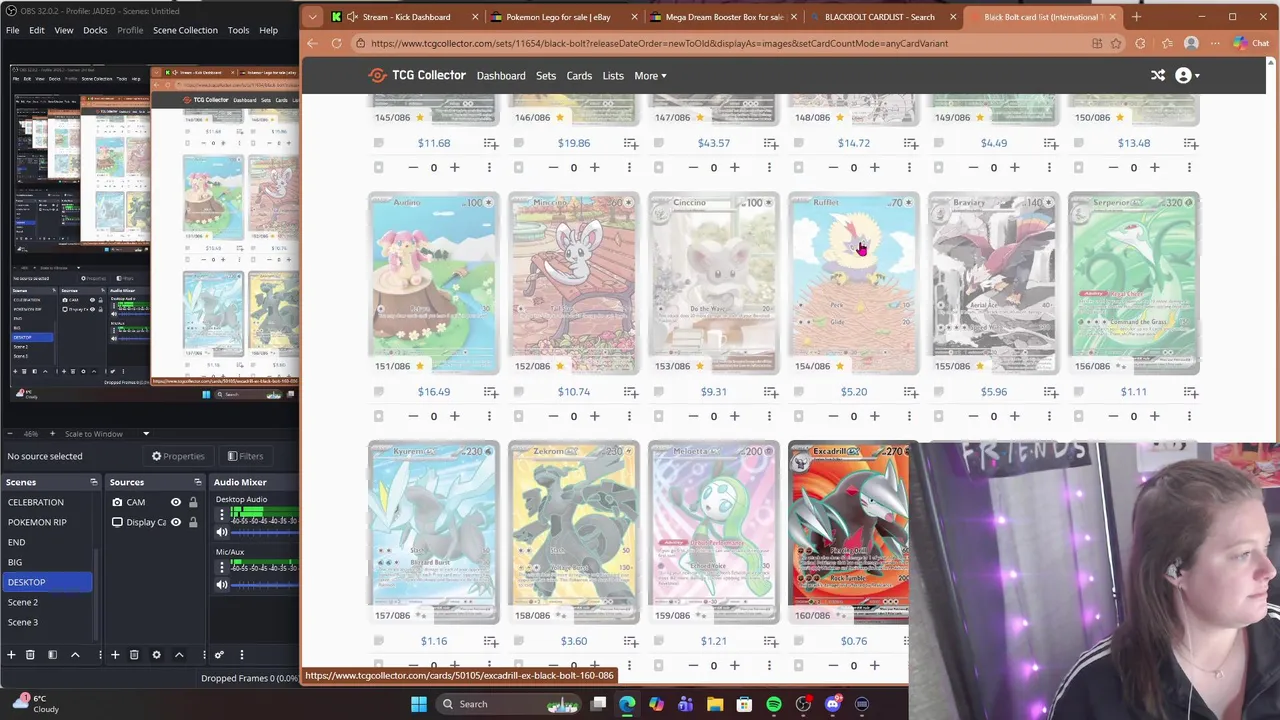Toggle visibility of CAM source

tap(176, 502)
